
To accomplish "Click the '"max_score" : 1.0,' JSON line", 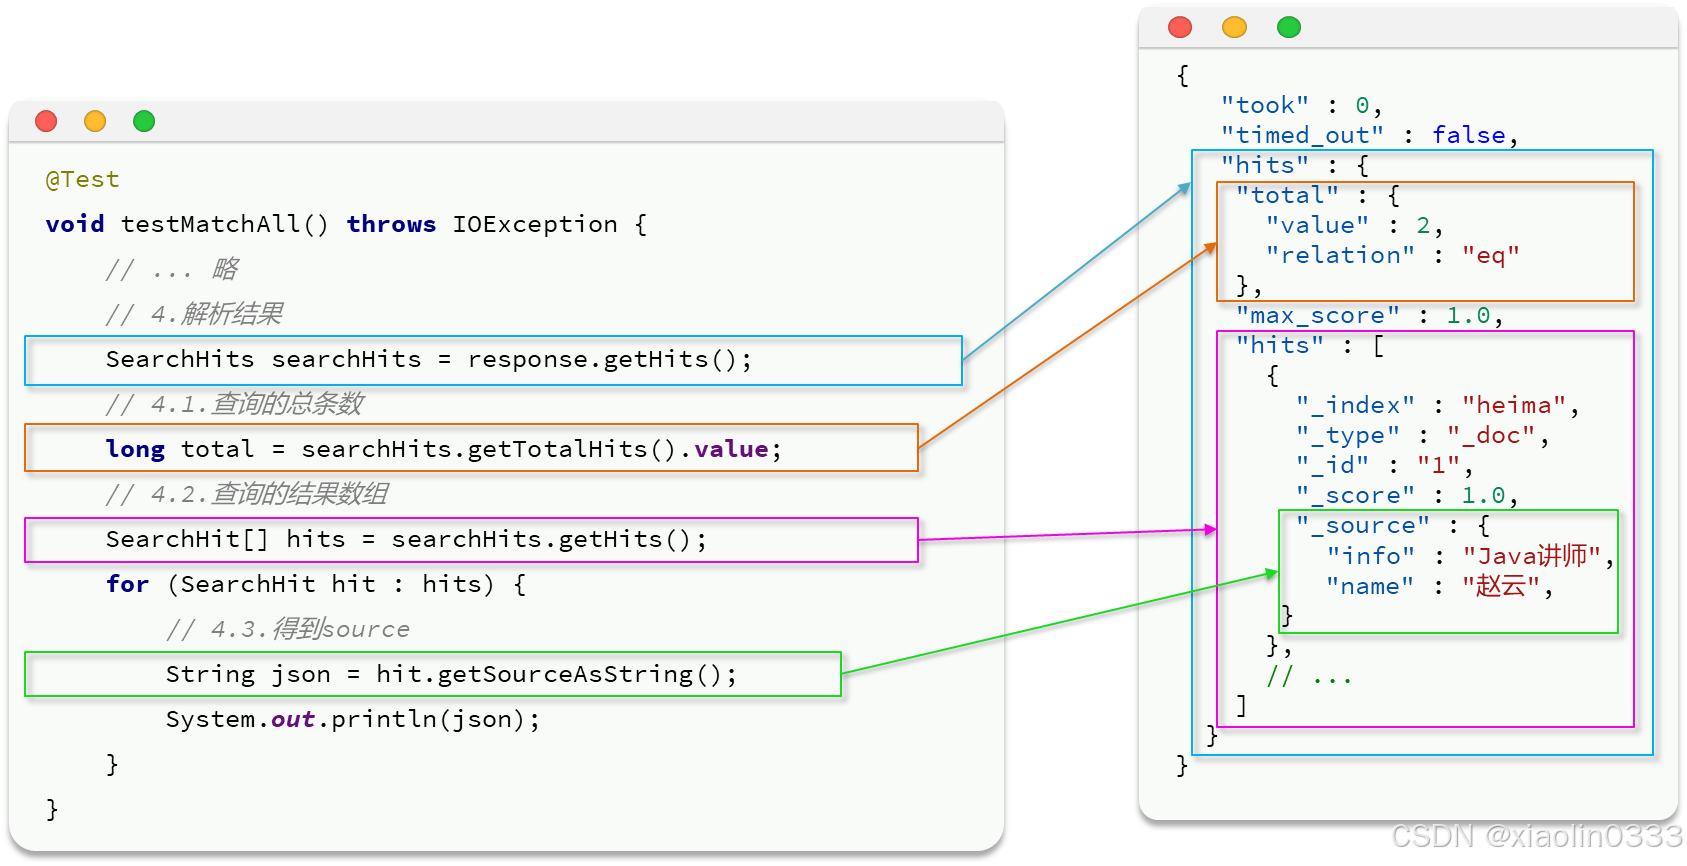I will 1369,315.
